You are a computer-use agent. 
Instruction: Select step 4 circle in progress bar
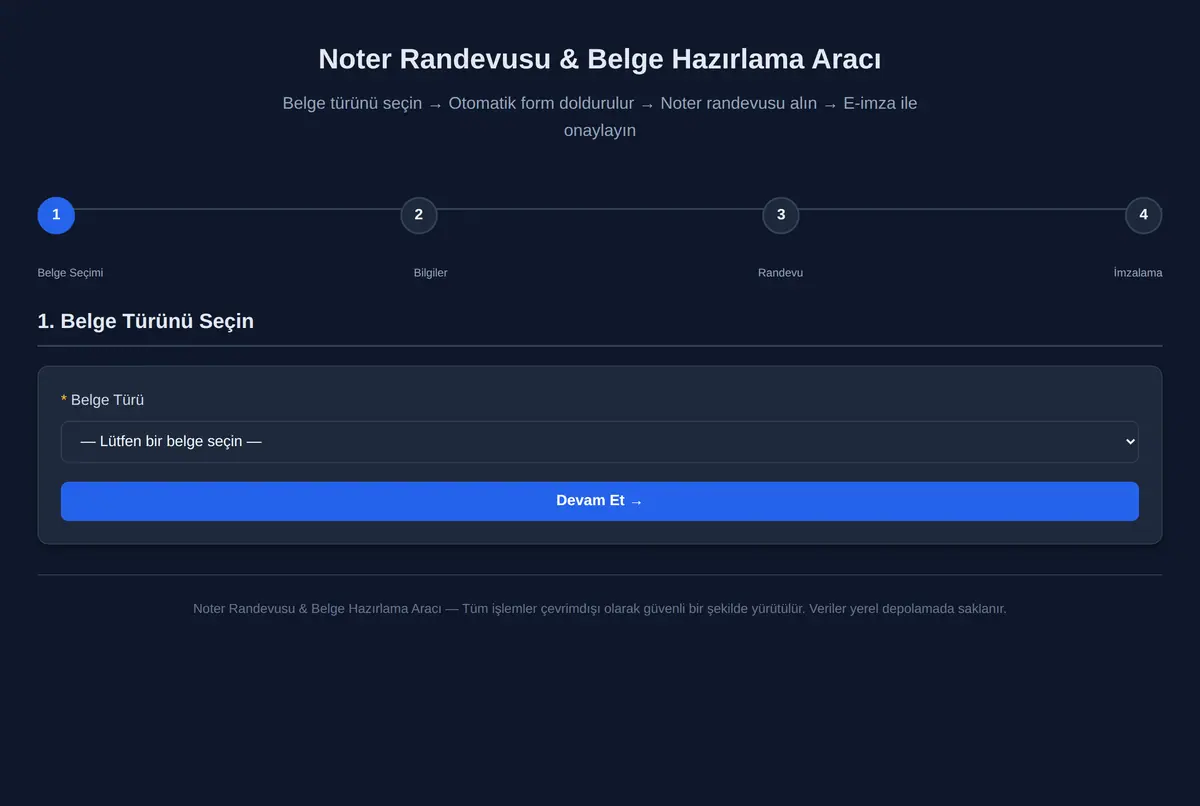click(x=1143, y=215)
